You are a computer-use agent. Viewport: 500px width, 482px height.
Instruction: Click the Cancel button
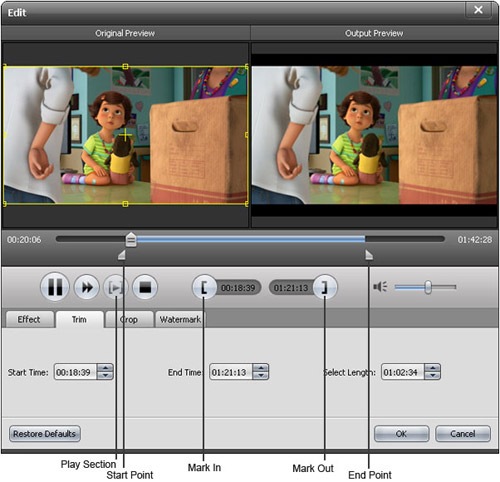463,434
